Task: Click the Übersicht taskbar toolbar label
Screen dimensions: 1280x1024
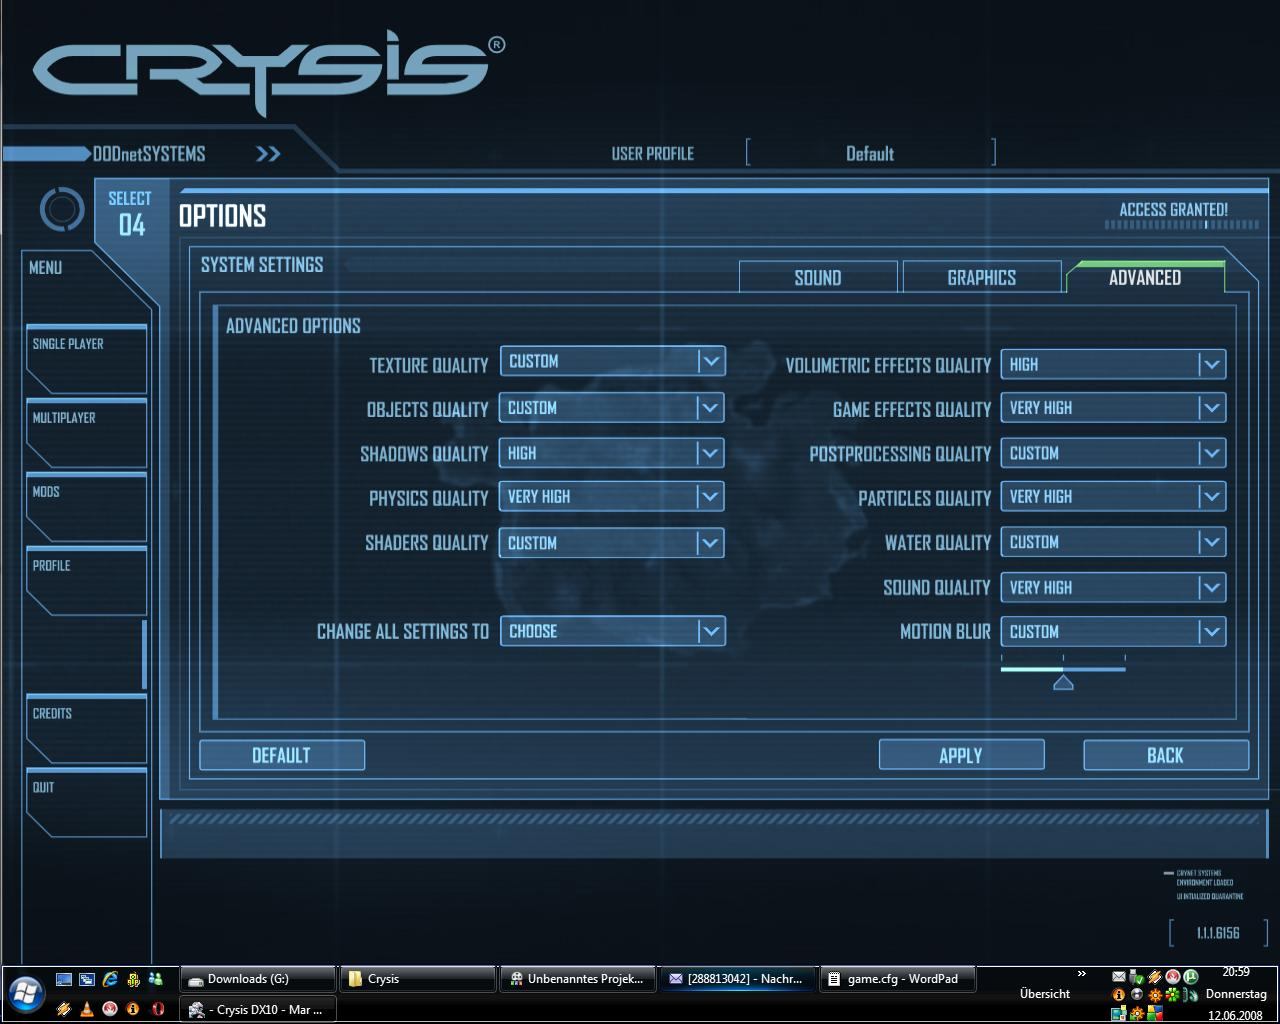Action: [x=1045, y=994]
